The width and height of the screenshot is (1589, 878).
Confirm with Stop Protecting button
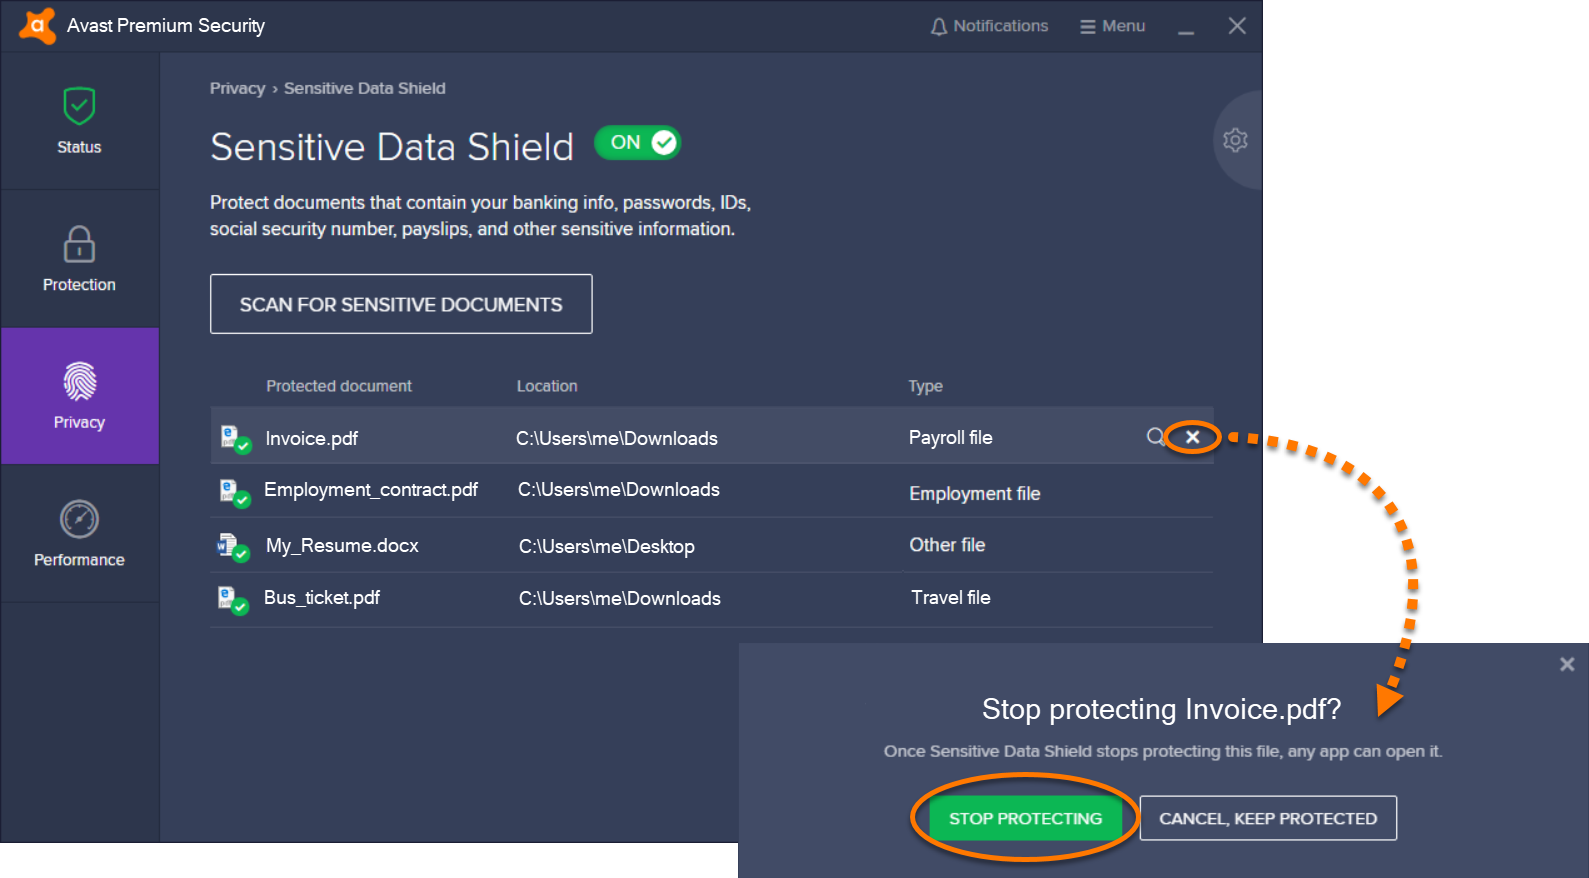tap(1025, 818)
